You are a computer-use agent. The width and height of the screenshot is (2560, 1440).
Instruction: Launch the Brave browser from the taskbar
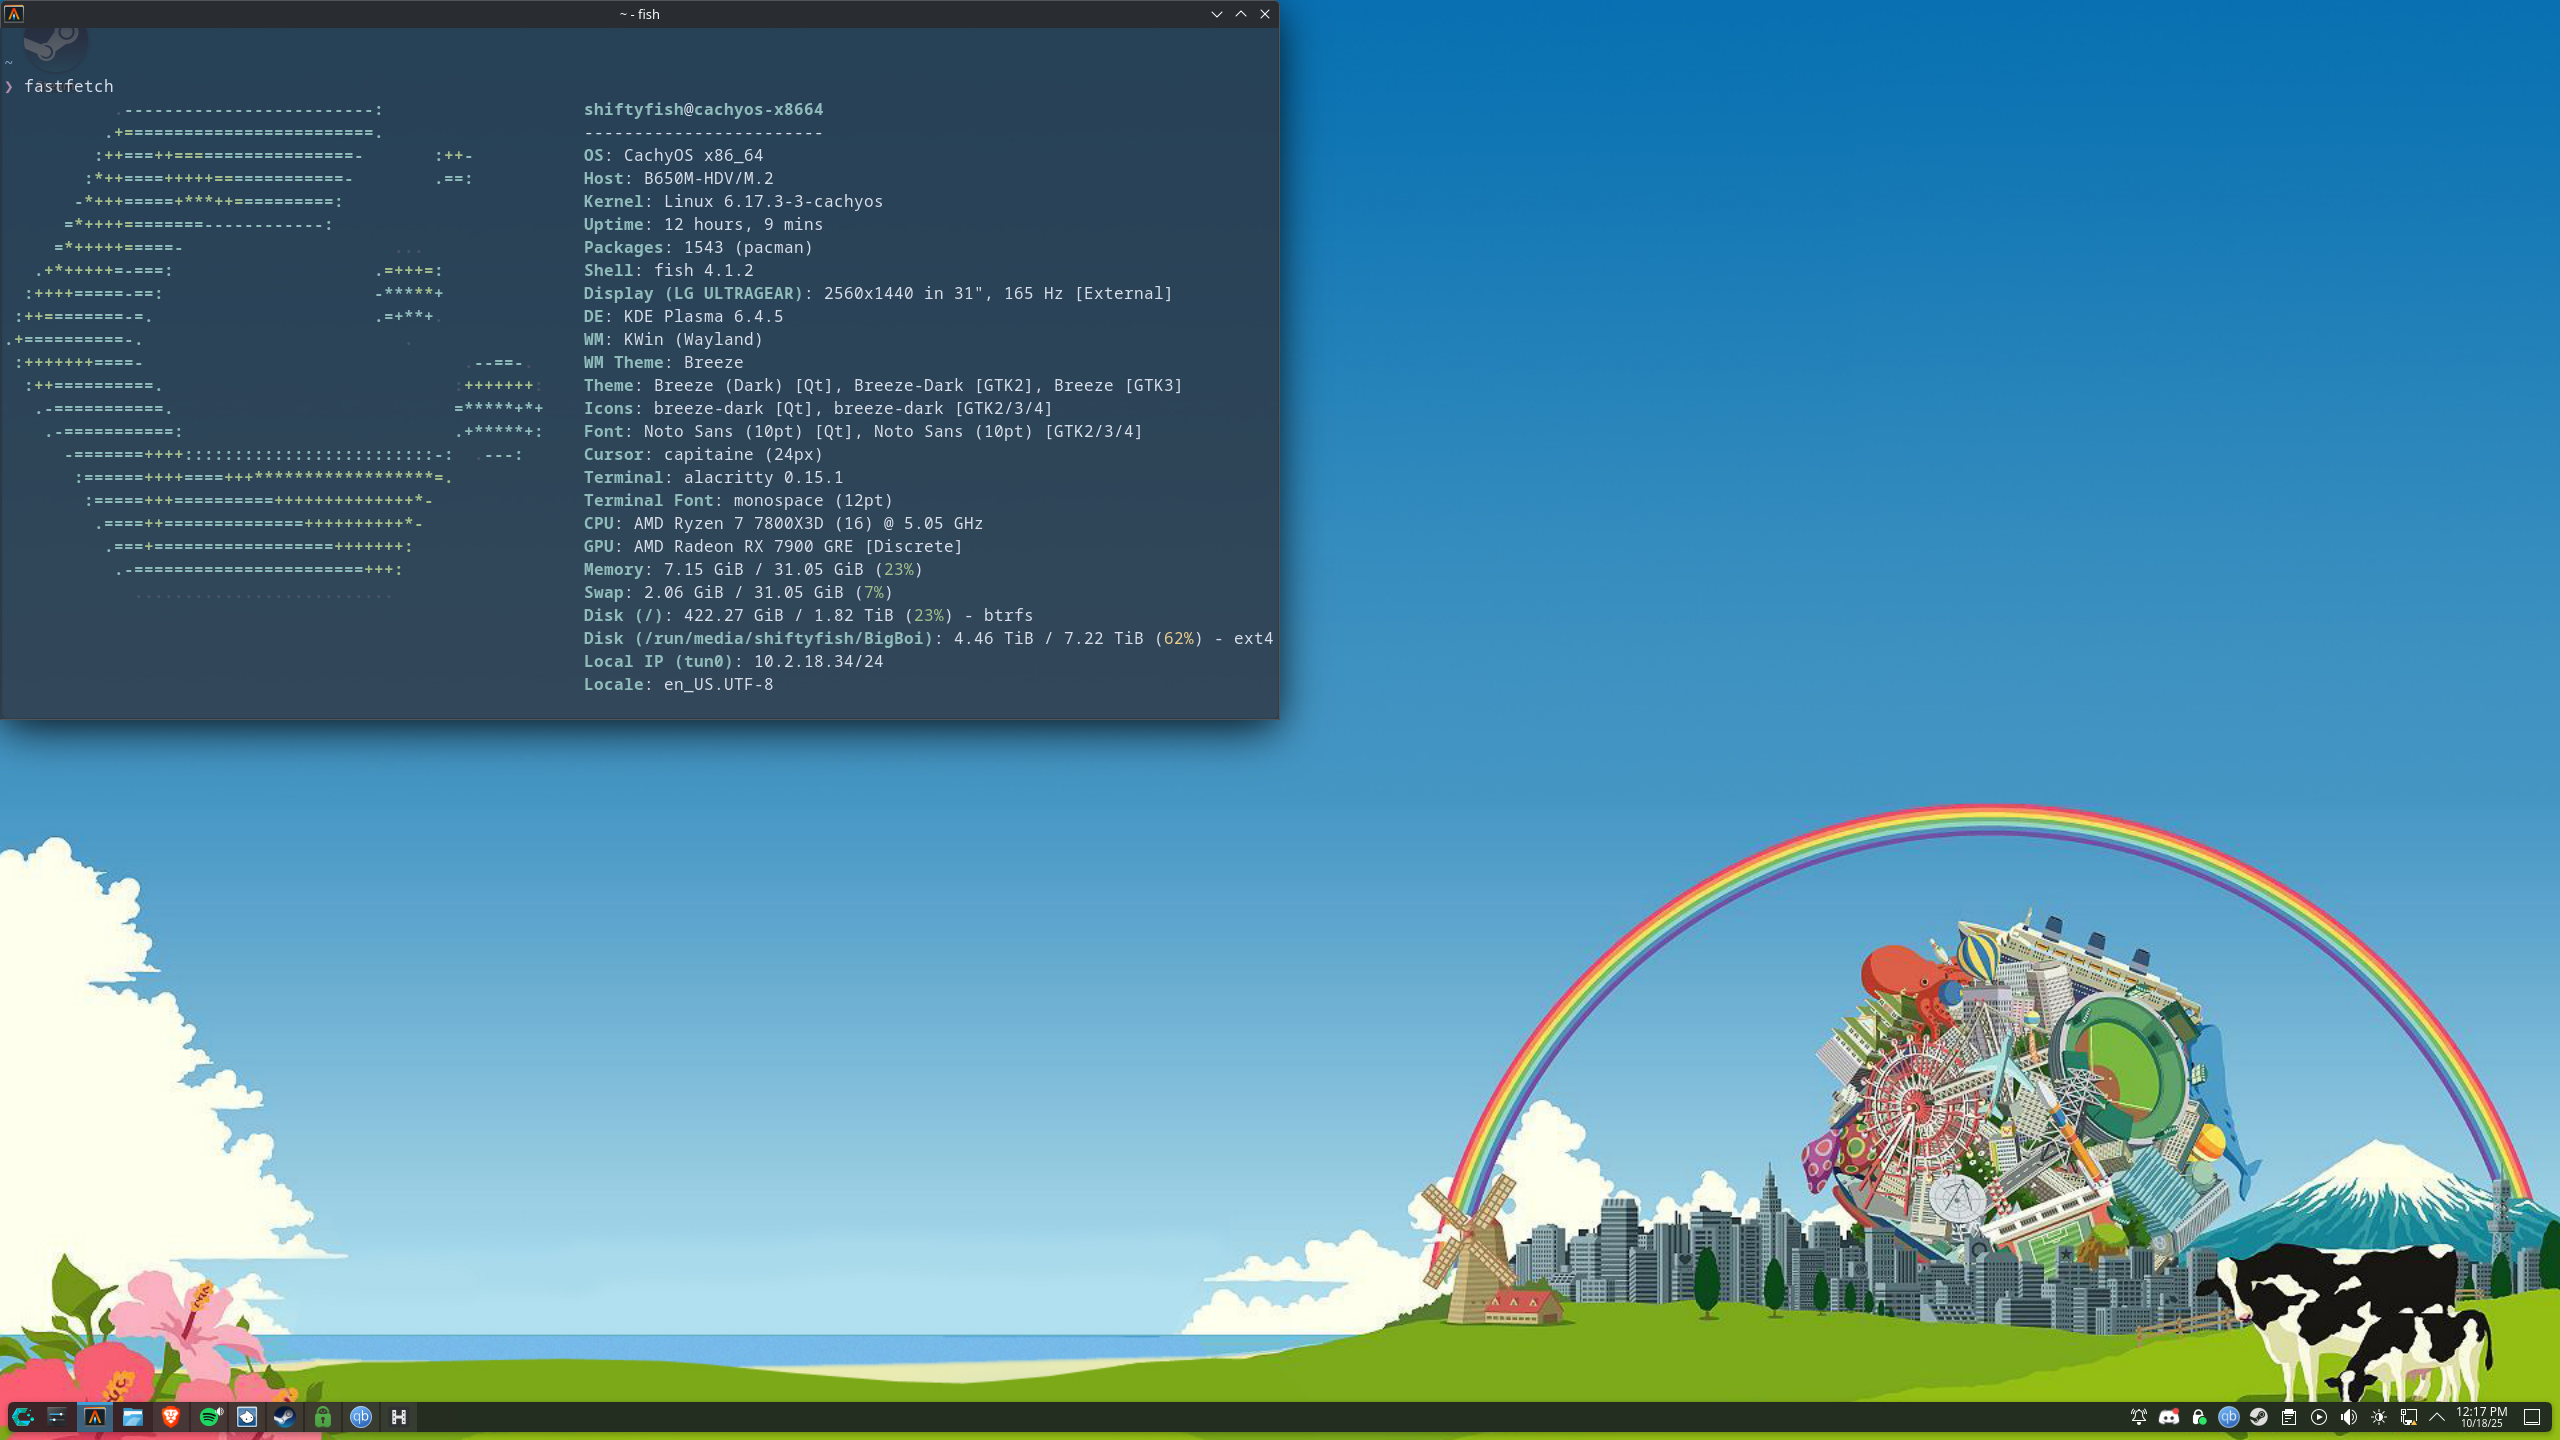pyautogui.click(x=171, y=1417)
